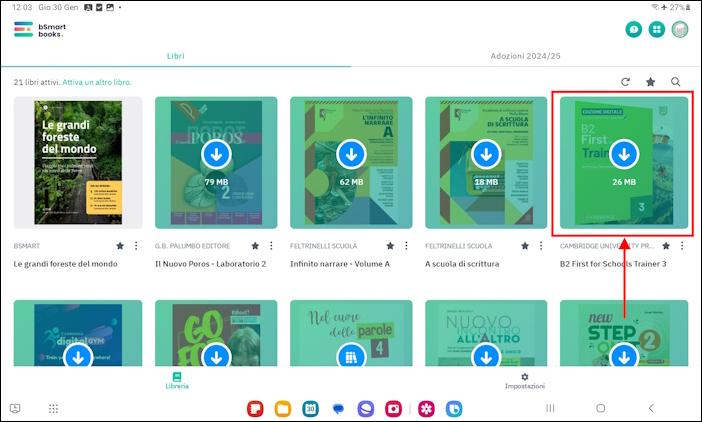The image size is (702, 422).
Task: Tap the Android back button
Action: (651, 408)
